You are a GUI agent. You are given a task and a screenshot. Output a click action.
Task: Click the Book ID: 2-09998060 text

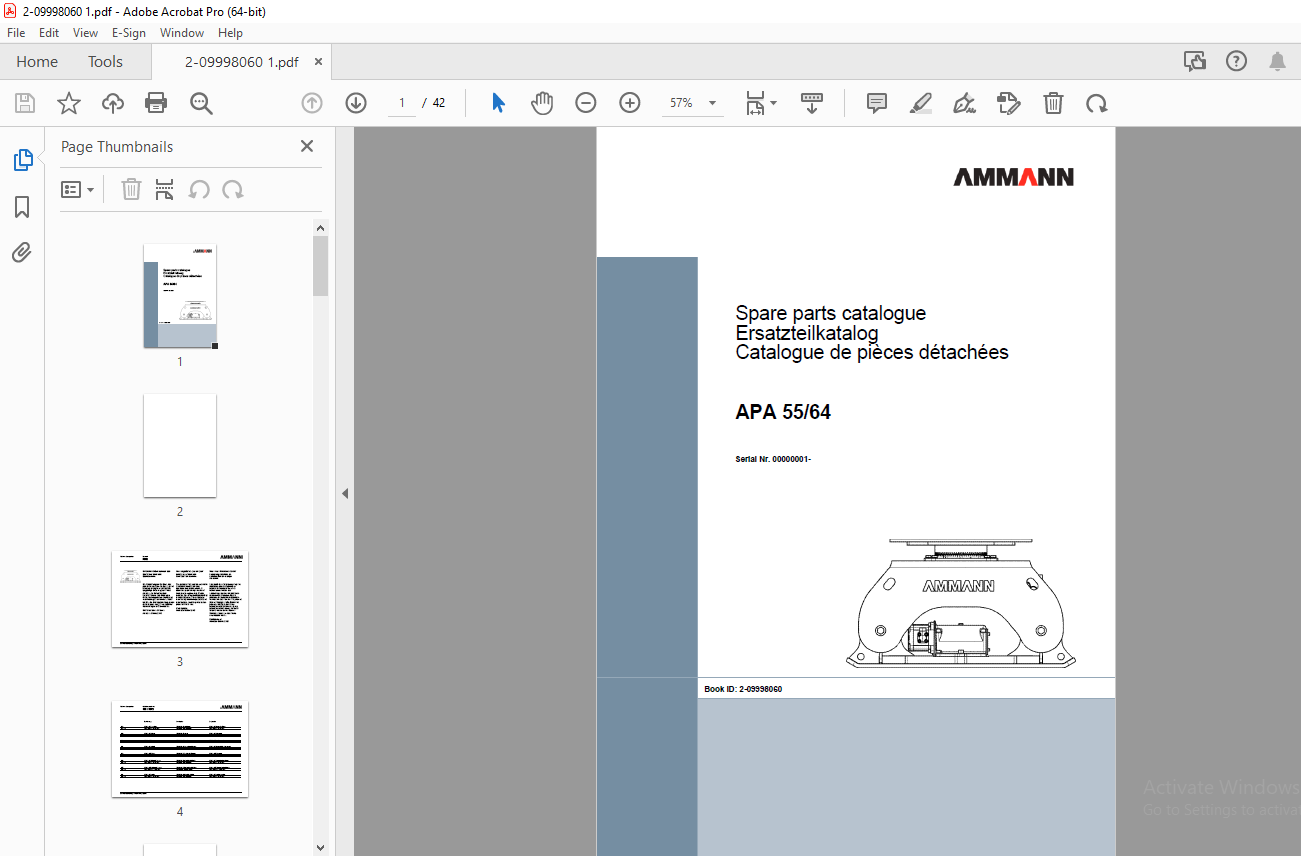(743, 689)
